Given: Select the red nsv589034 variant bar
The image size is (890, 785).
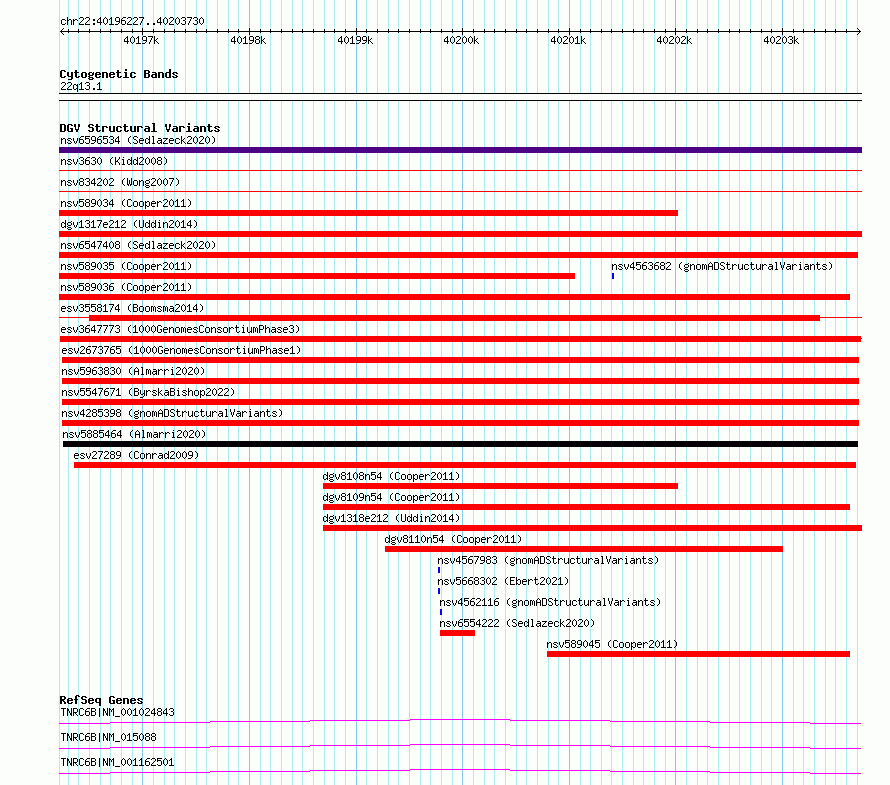Looking at the screenshot, I should [x=368, y=213].
